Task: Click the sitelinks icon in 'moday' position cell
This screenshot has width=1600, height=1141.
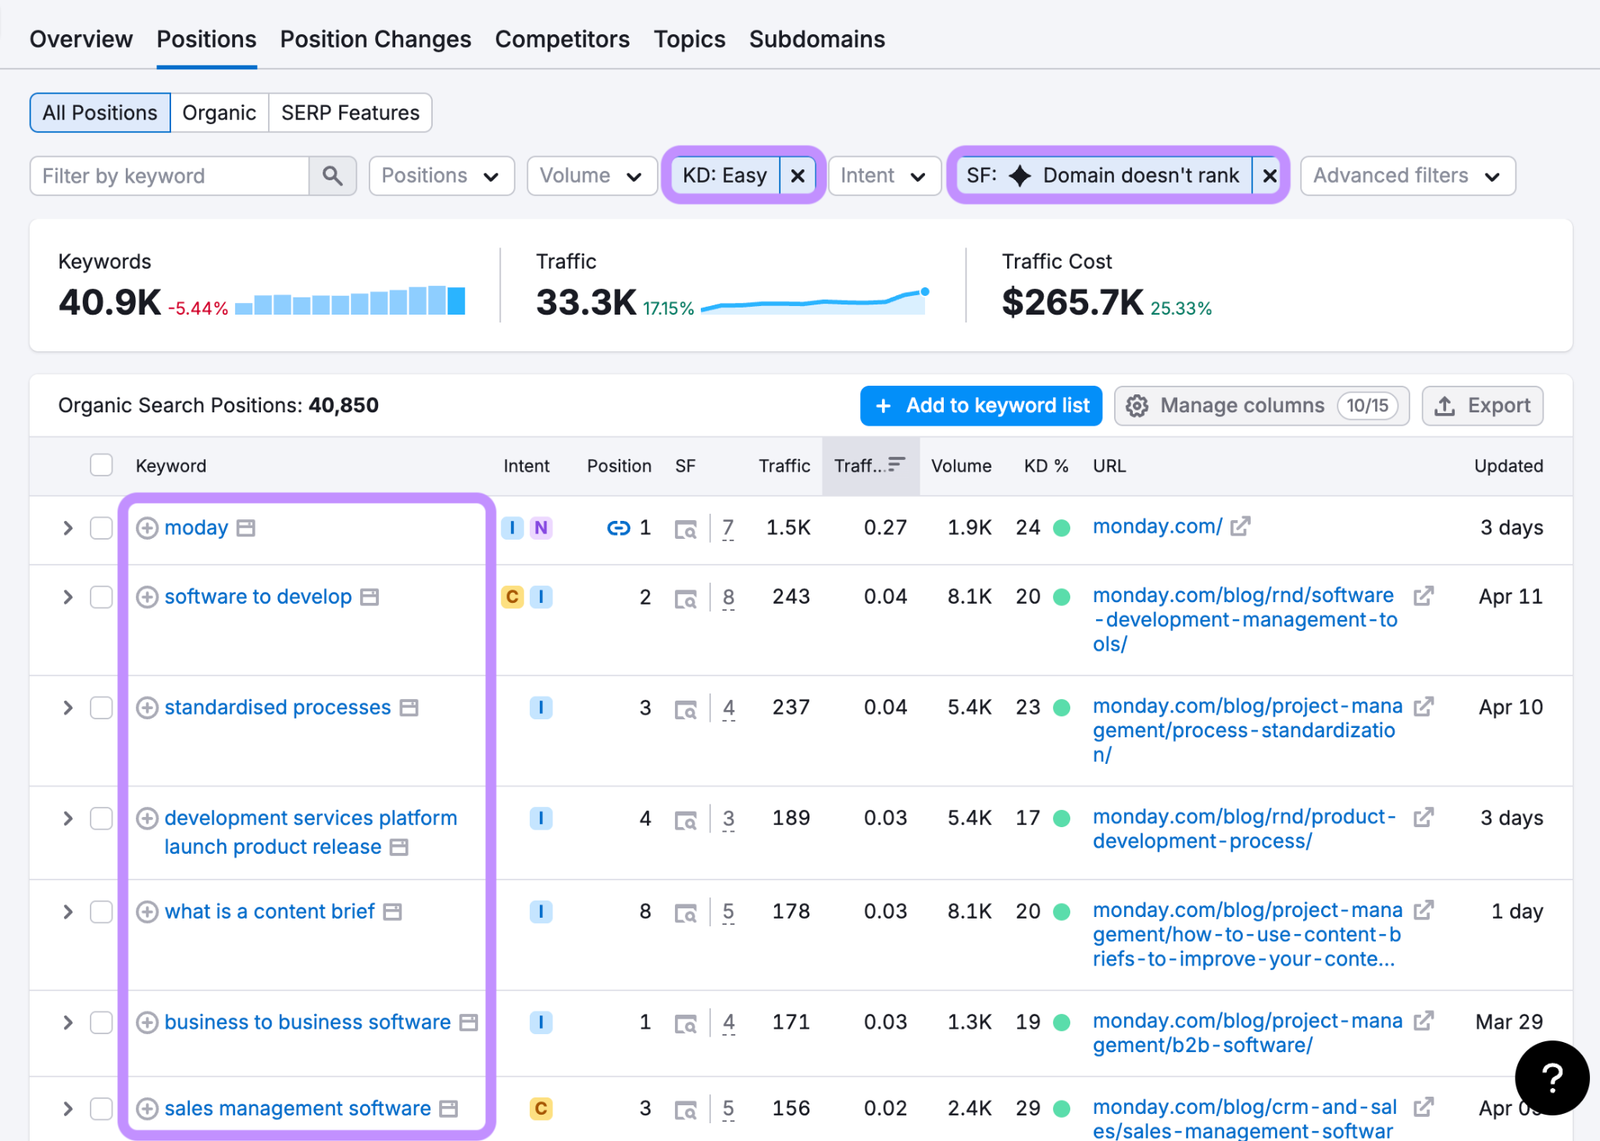Action: 619,528
